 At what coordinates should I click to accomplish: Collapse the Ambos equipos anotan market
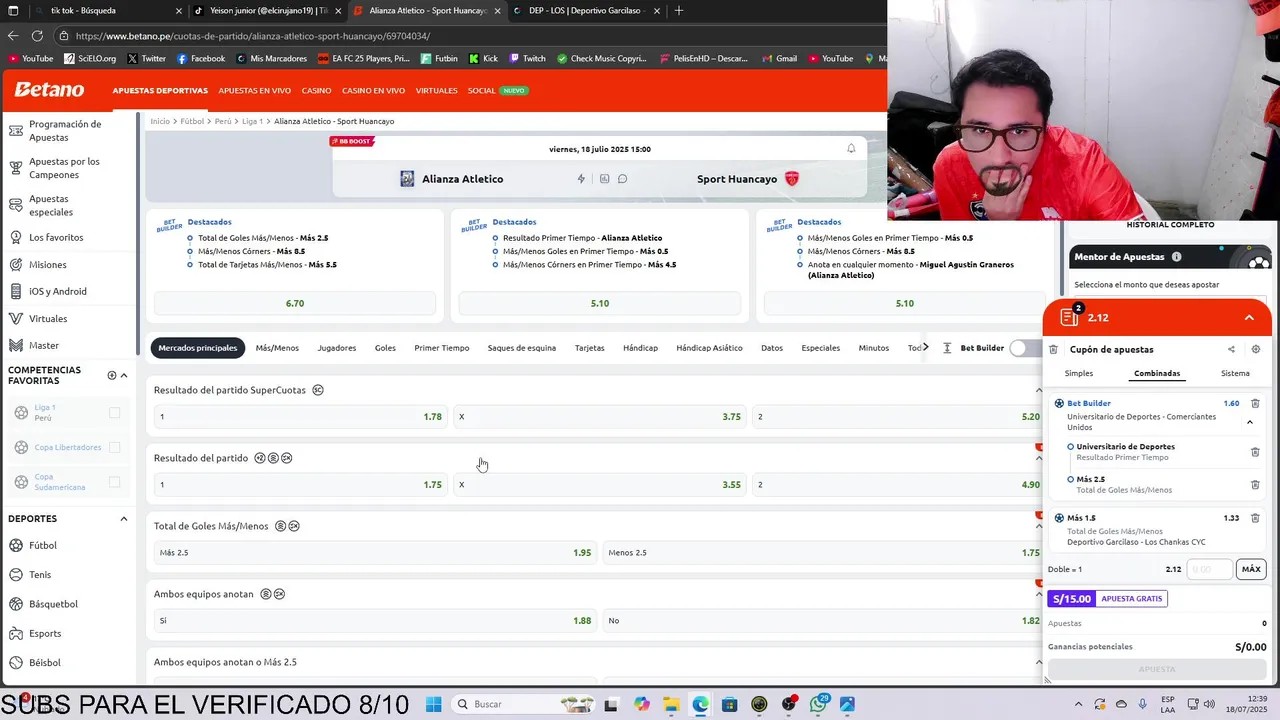[x=1038, y=594]
